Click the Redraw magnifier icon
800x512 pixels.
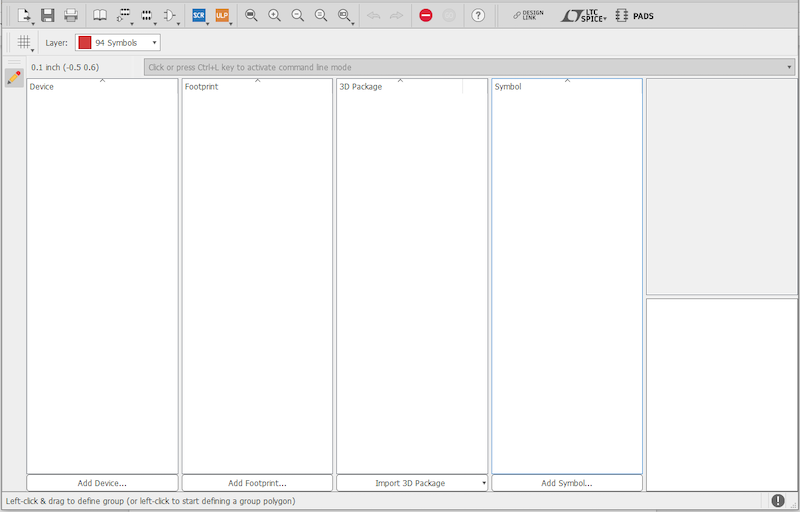[321, 15]
